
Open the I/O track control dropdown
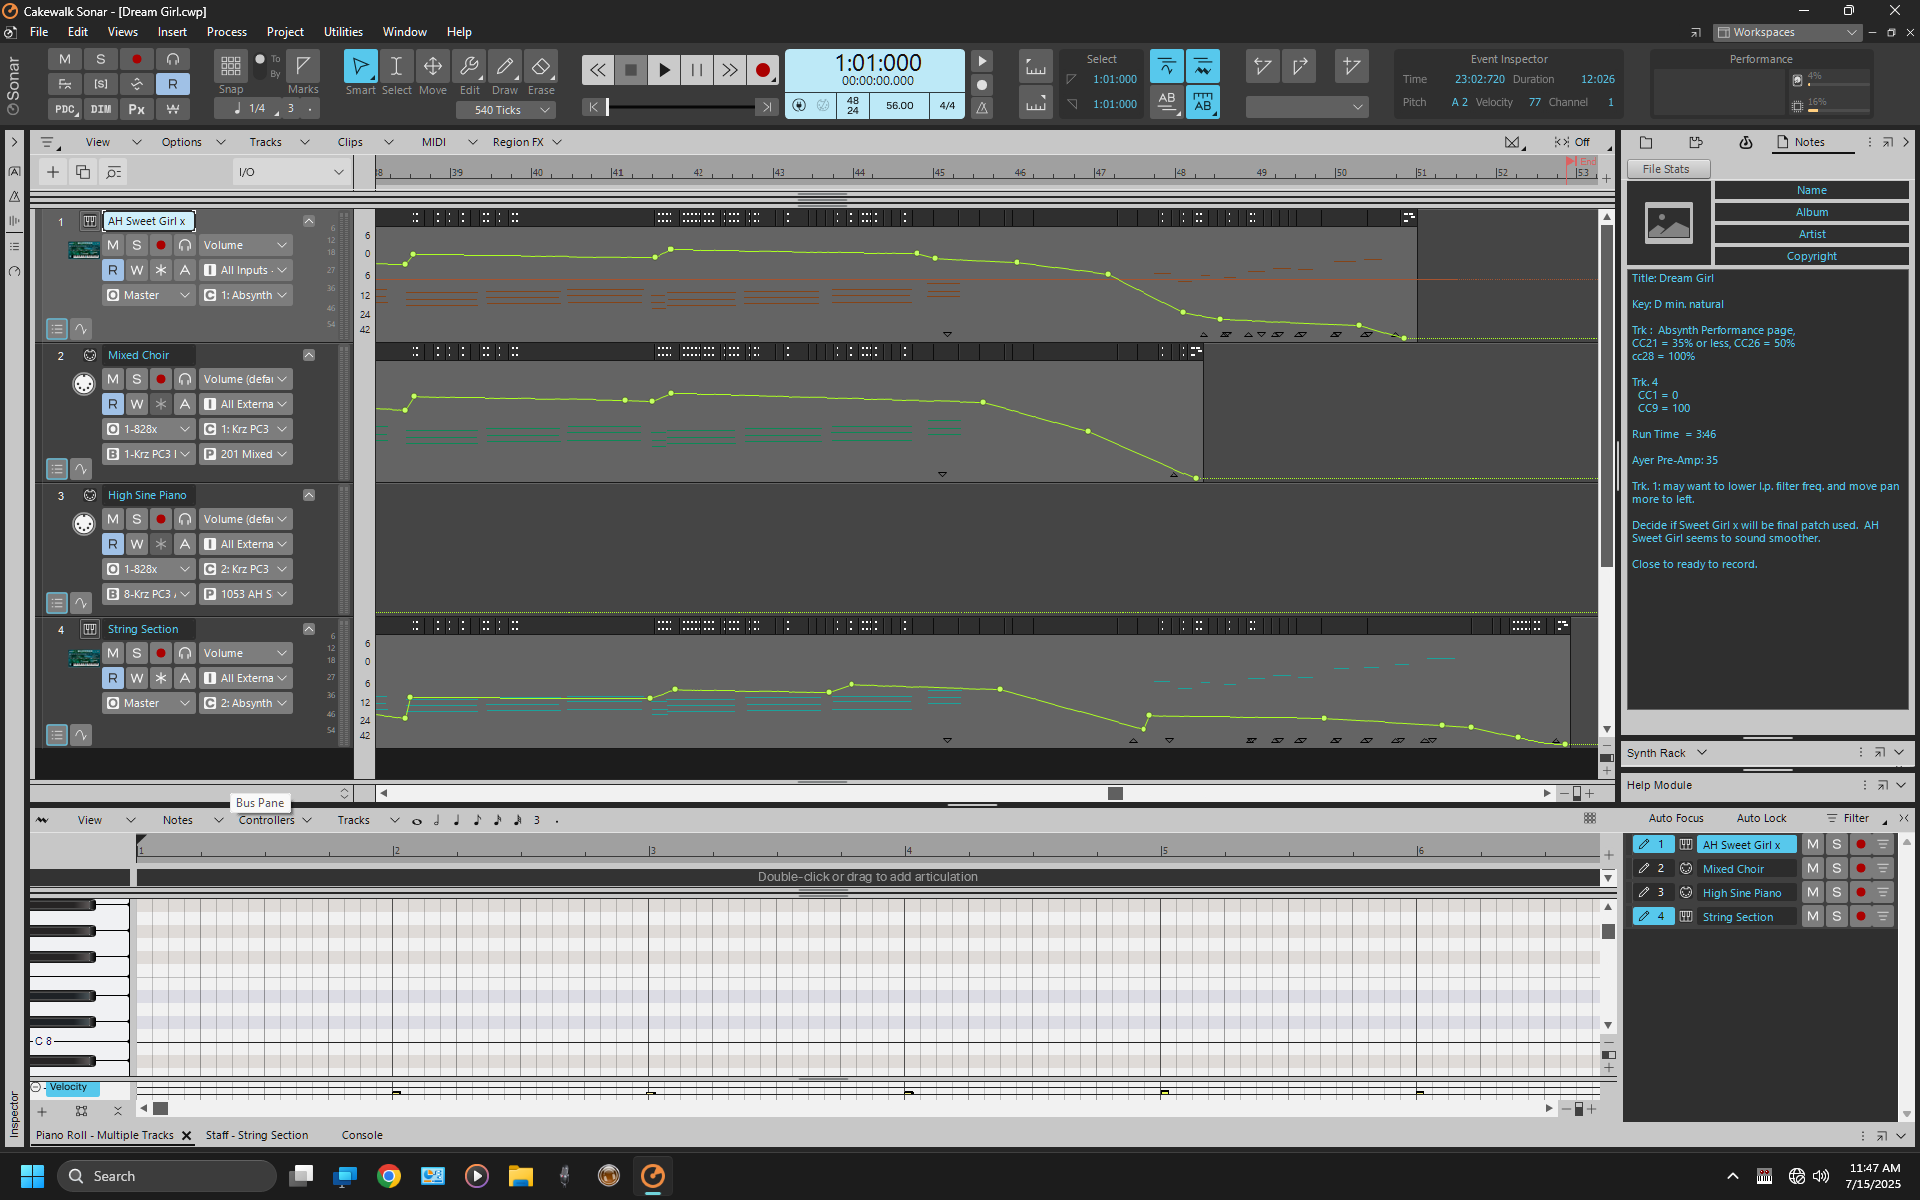point(291,172)
